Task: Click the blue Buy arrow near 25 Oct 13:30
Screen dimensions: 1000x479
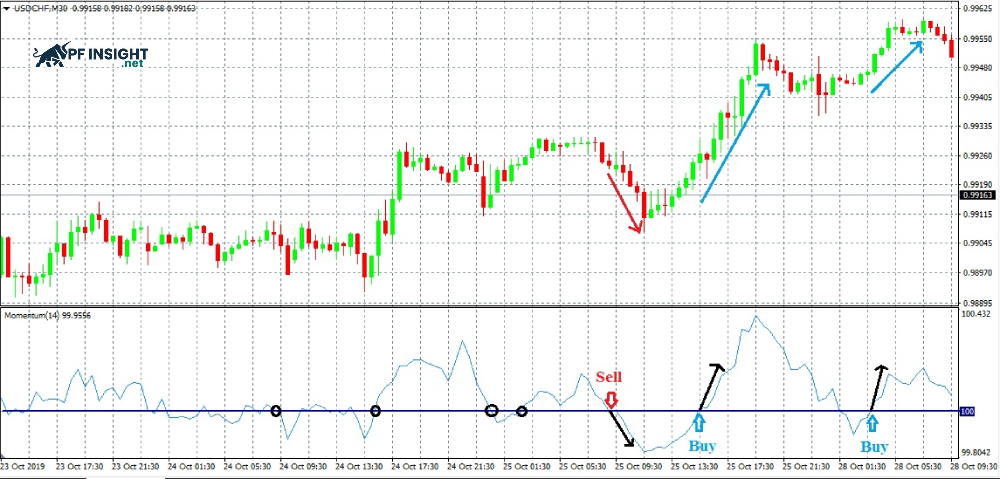Action: pyautogui.click(x=701, y=424)
